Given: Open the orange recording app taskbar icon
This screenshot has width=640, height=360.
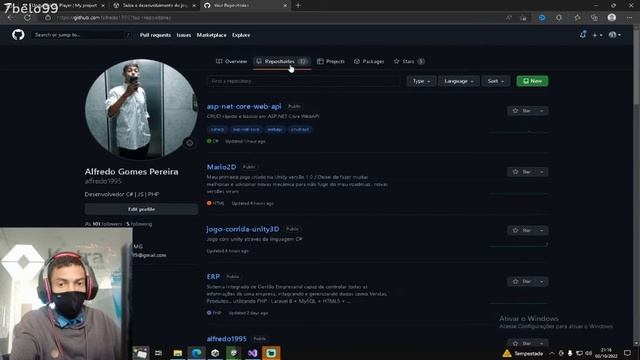Looking at the screenshot, I should (271, 353).
